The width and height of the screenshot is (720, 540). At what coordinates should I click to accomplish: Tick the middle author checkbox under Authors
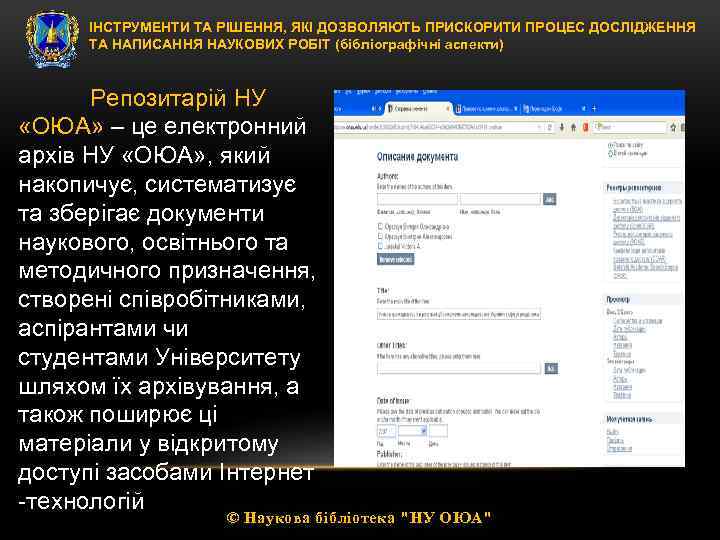click(x=380, y=236)
